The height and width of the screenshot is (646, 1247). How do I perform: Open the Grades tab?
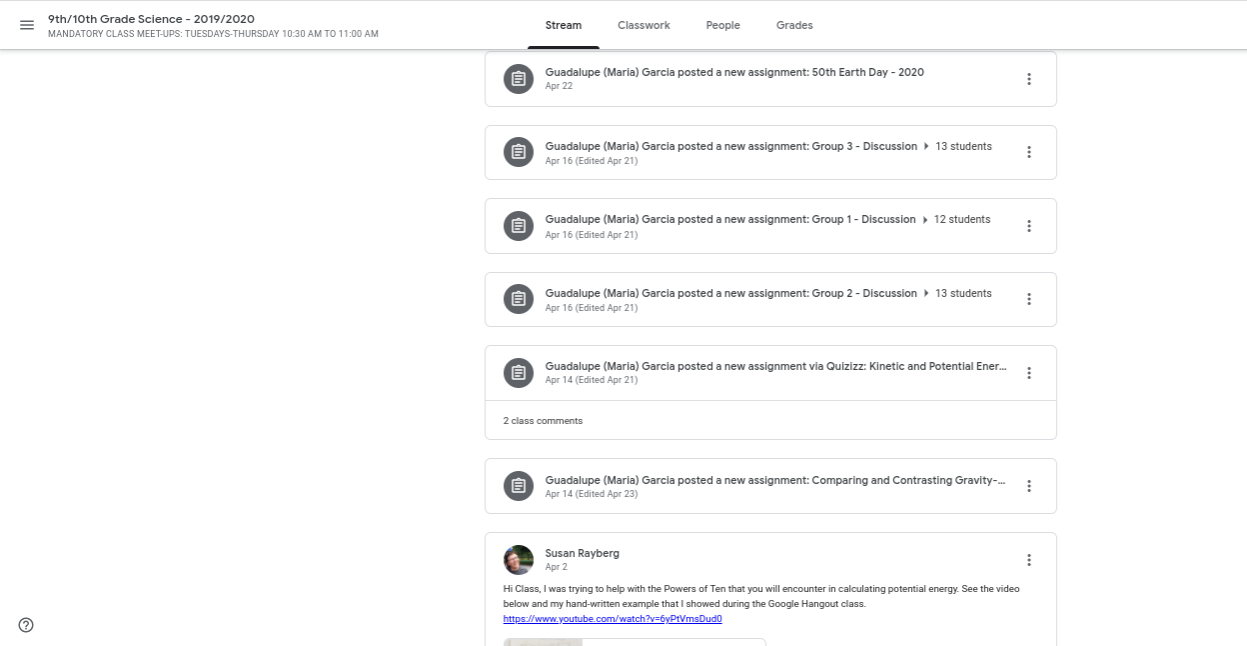pos(794,25)
